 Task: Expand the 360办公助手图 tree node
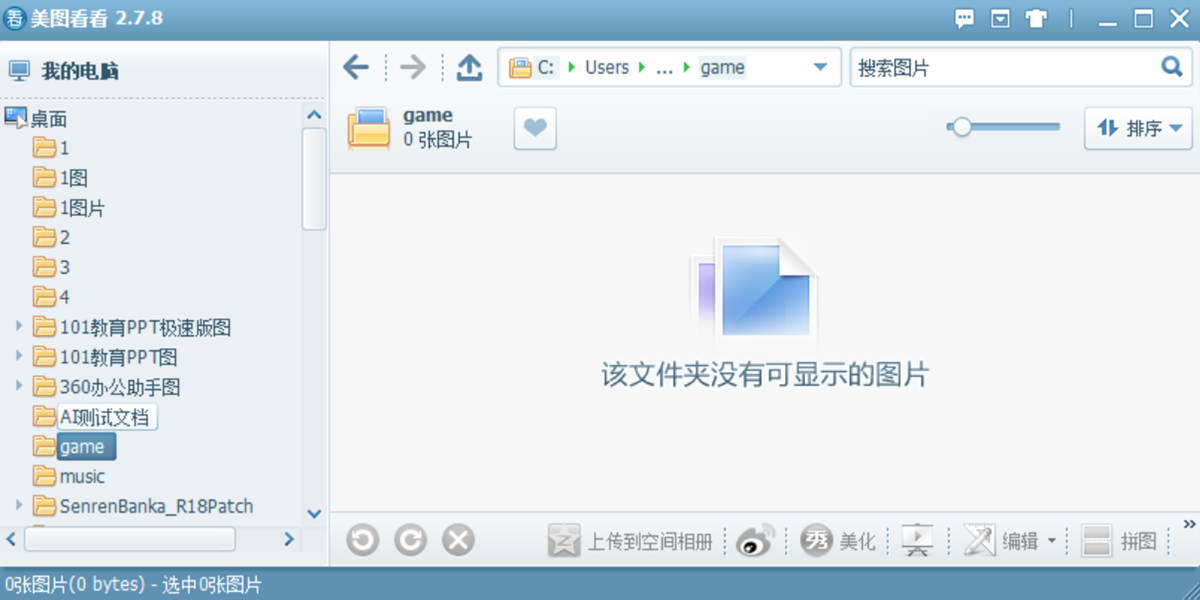pyautogui.click(x=19, y=386)
